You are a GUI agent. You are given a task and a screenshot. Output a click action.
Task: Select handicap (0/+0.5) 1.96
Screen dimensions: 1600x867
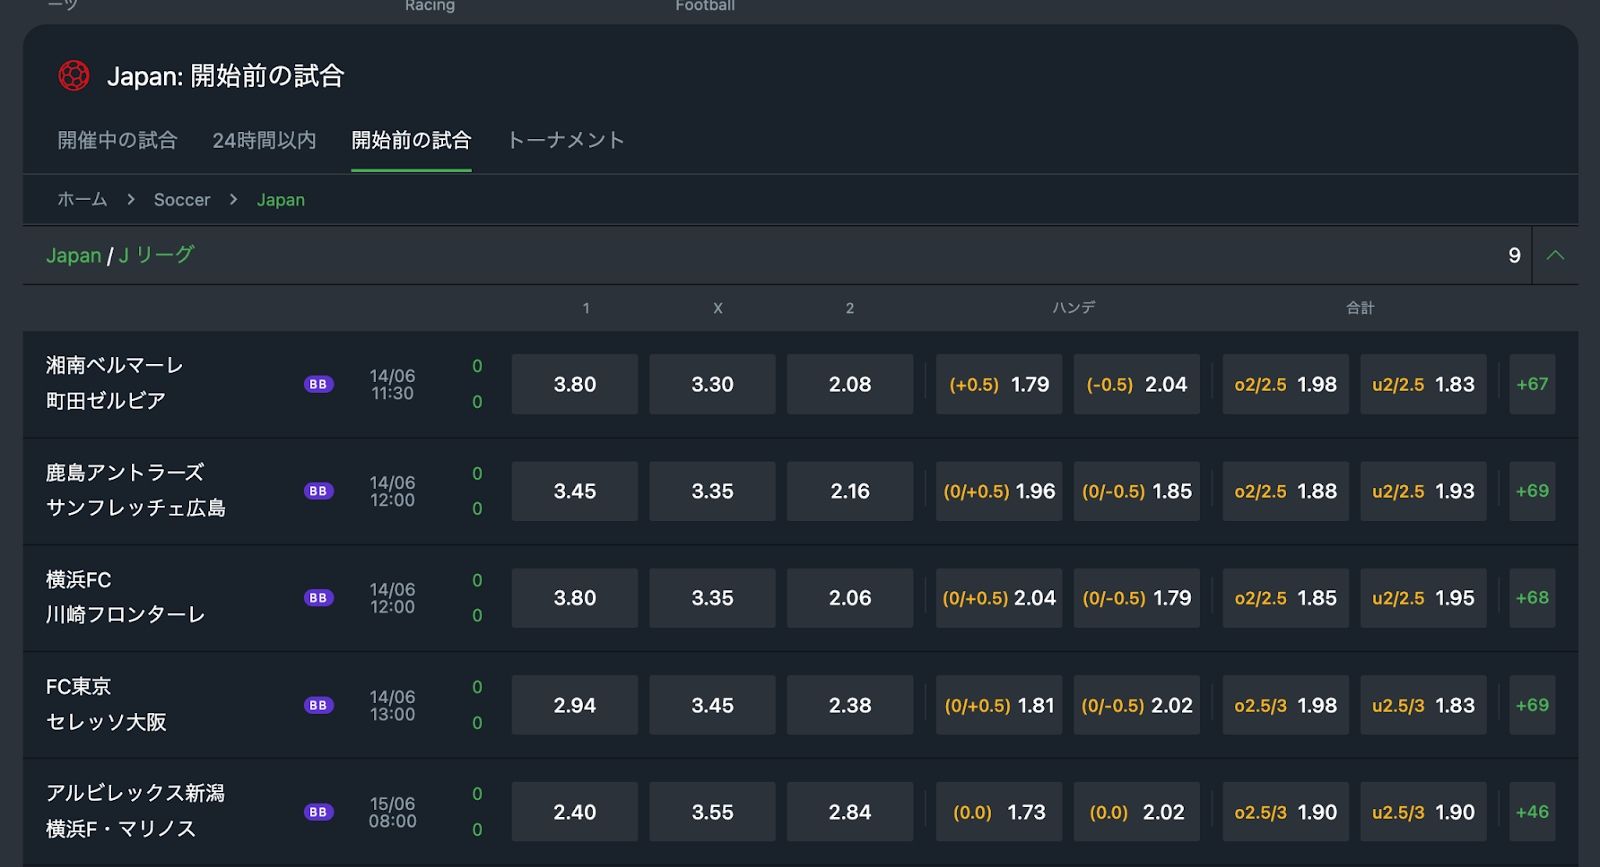(999, 491)
